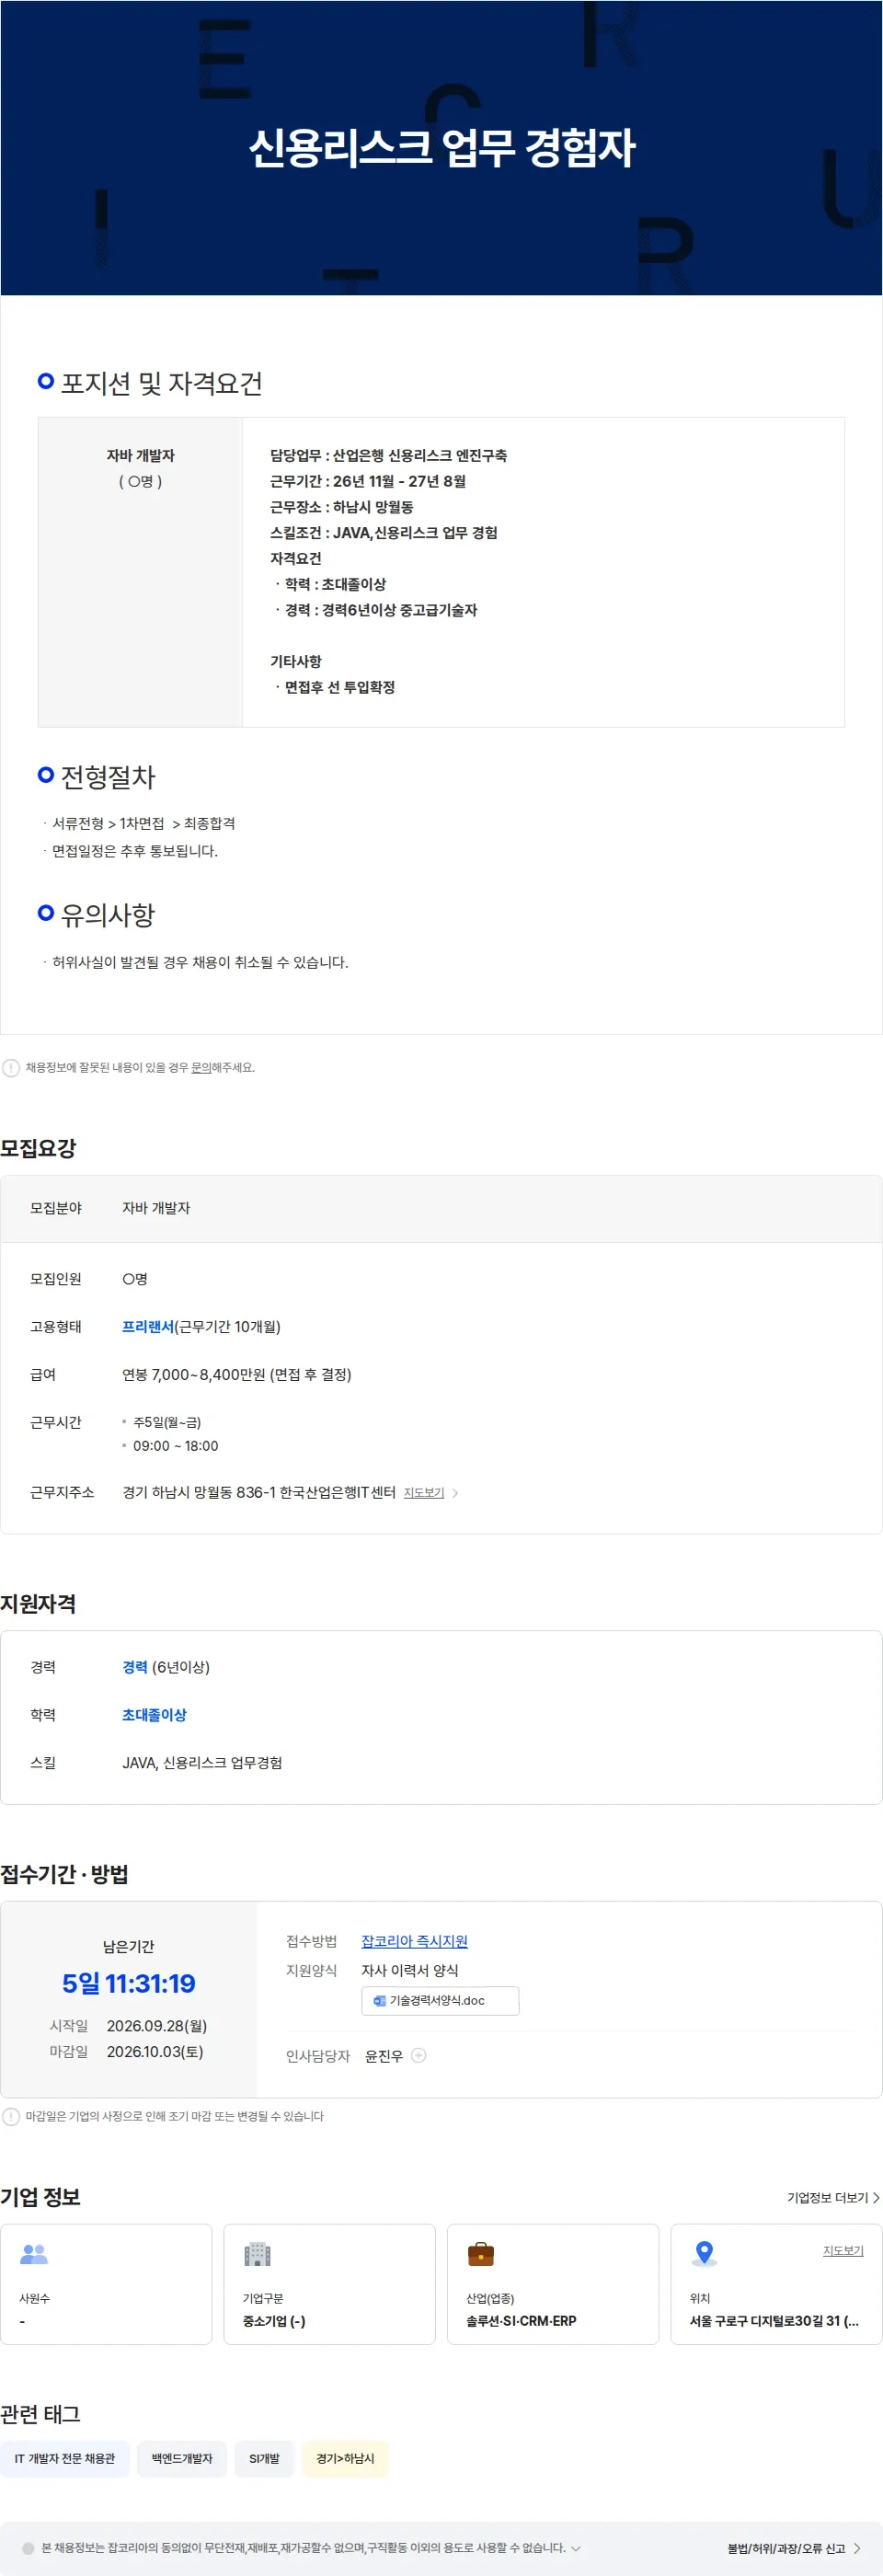The height and width of the screenshot is (2576, 883).
Task: Click the 연봉 7,000~8,400만원 salary text
Action: (x=236, y=1375)
